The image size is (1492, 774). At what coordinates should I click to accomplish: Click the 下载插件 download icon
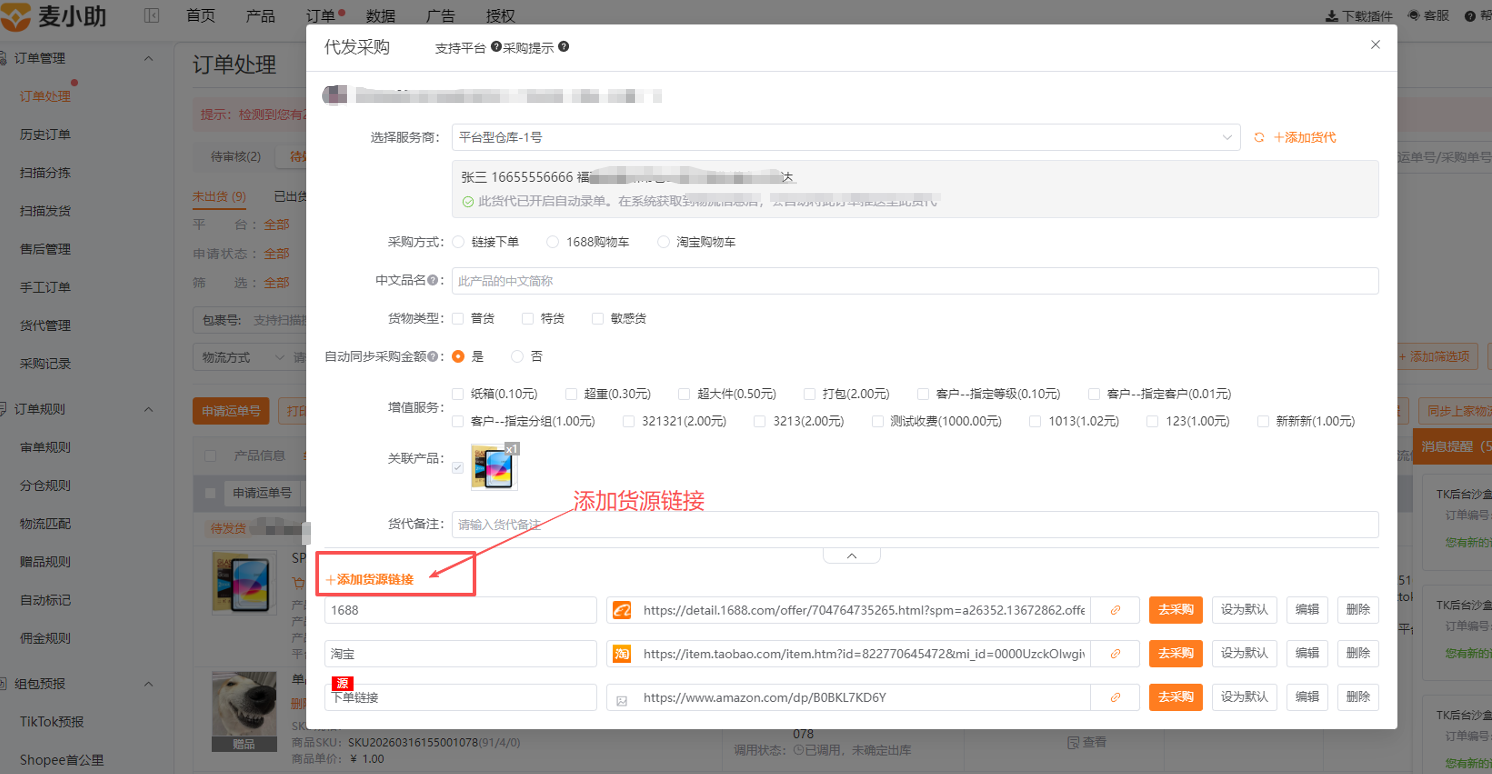(1331, 16)
